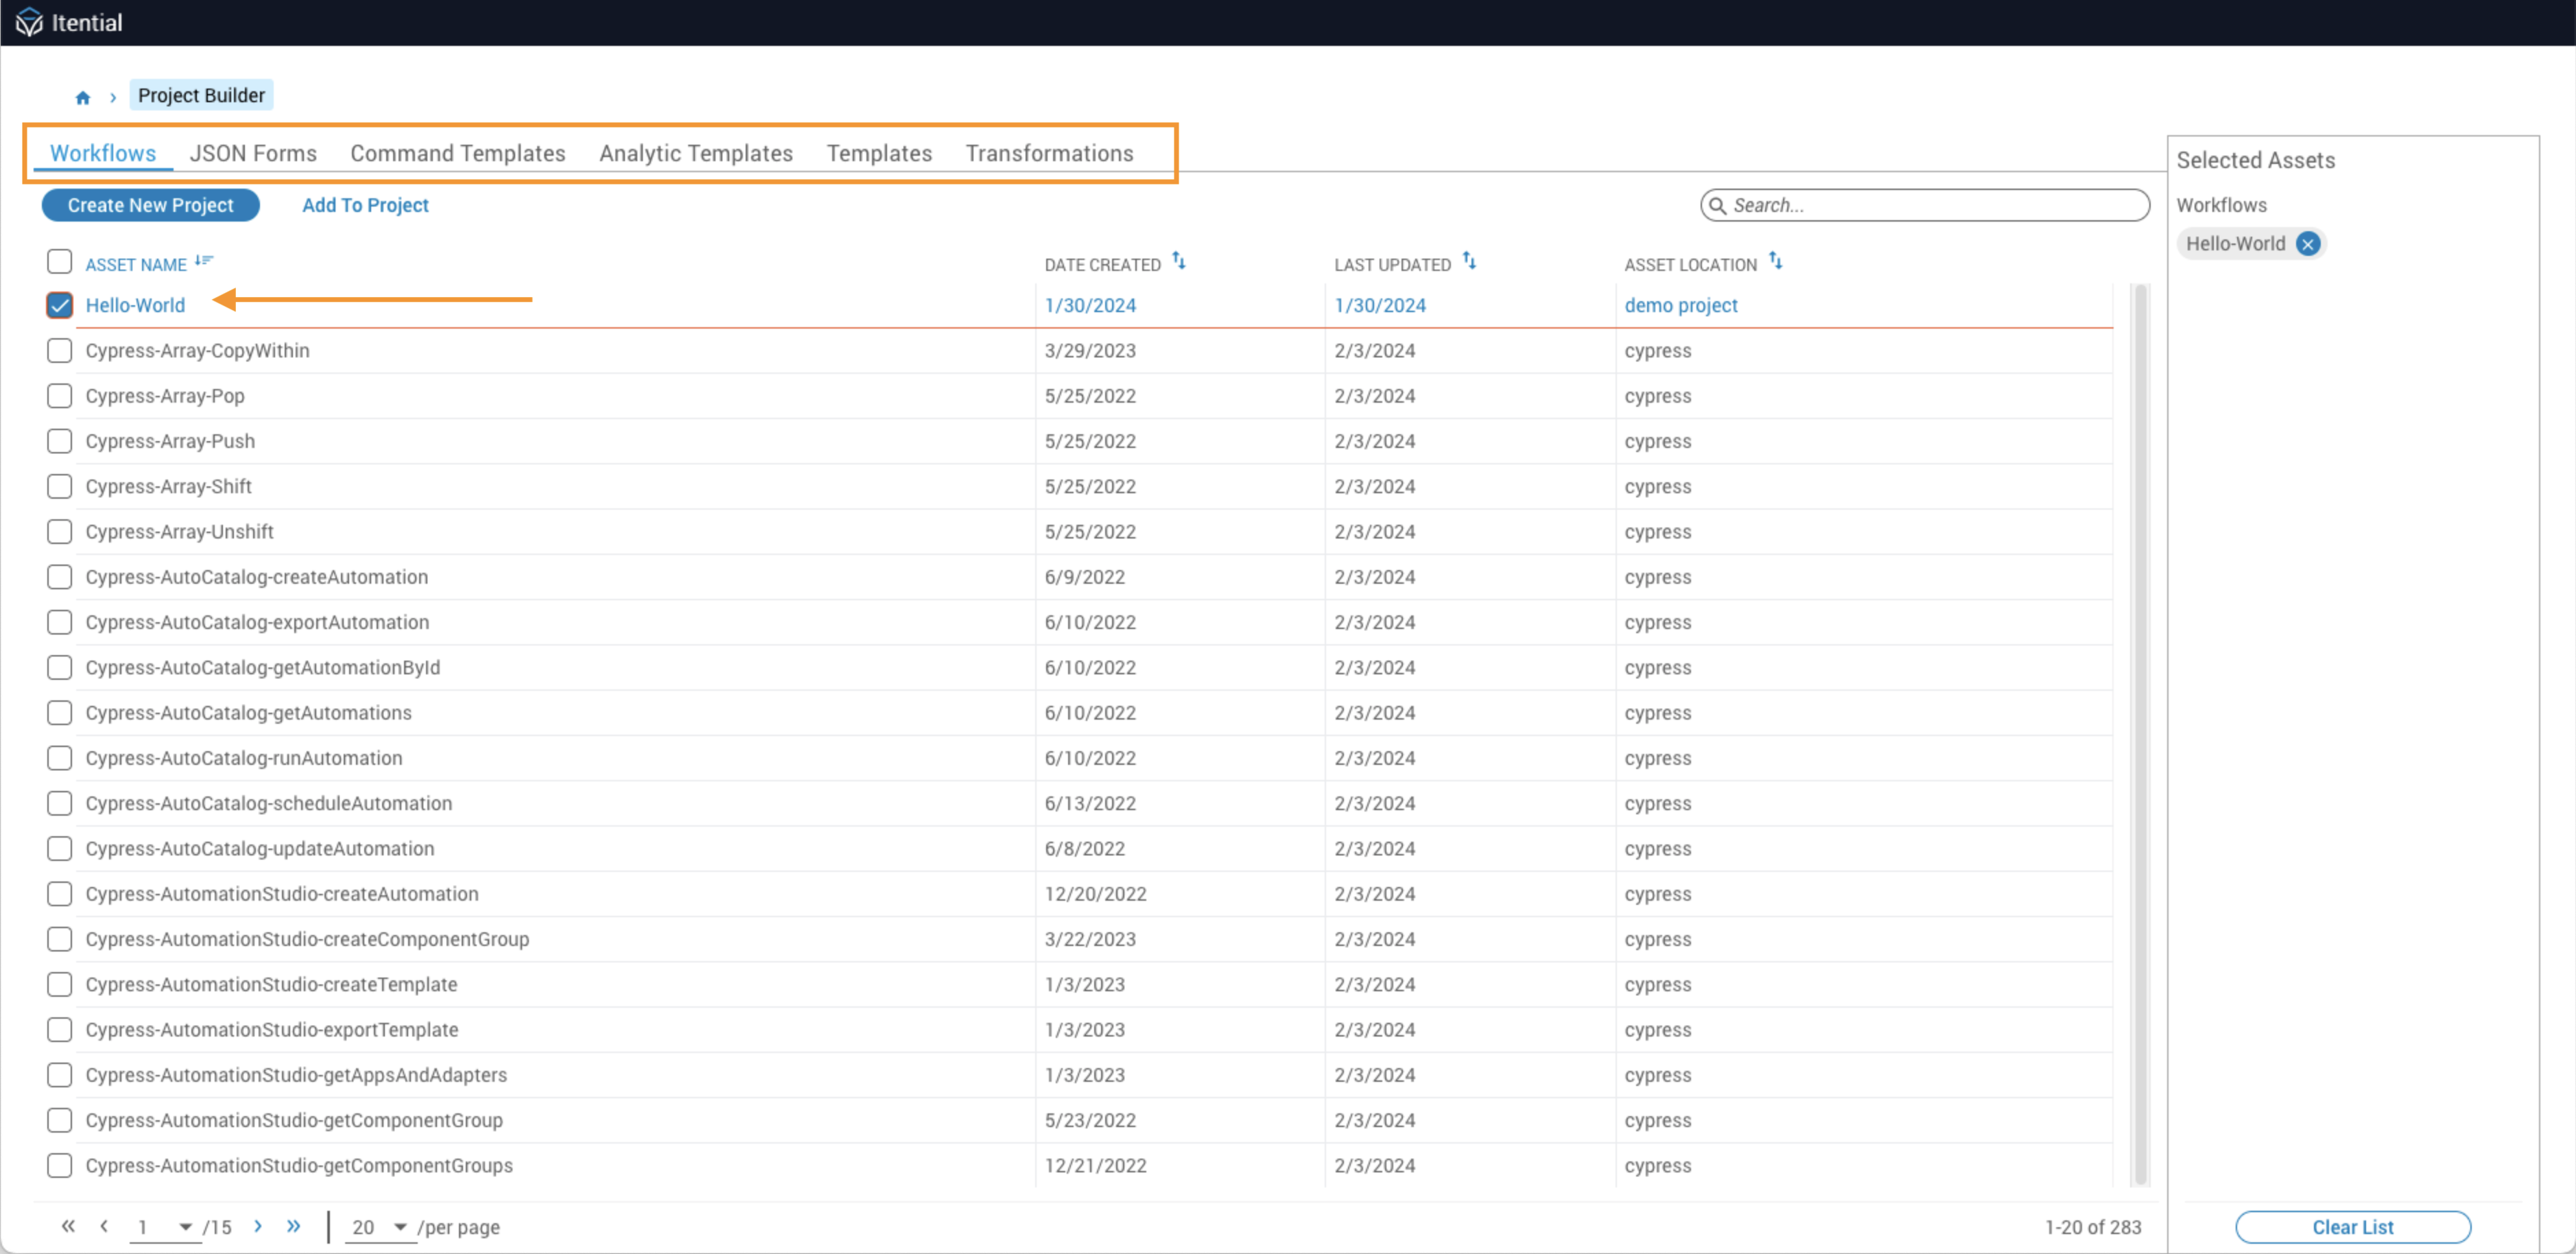Uncheck the Hello-World workflow checkbox
The image size is (2576, 1254).
tap(60, 306)
